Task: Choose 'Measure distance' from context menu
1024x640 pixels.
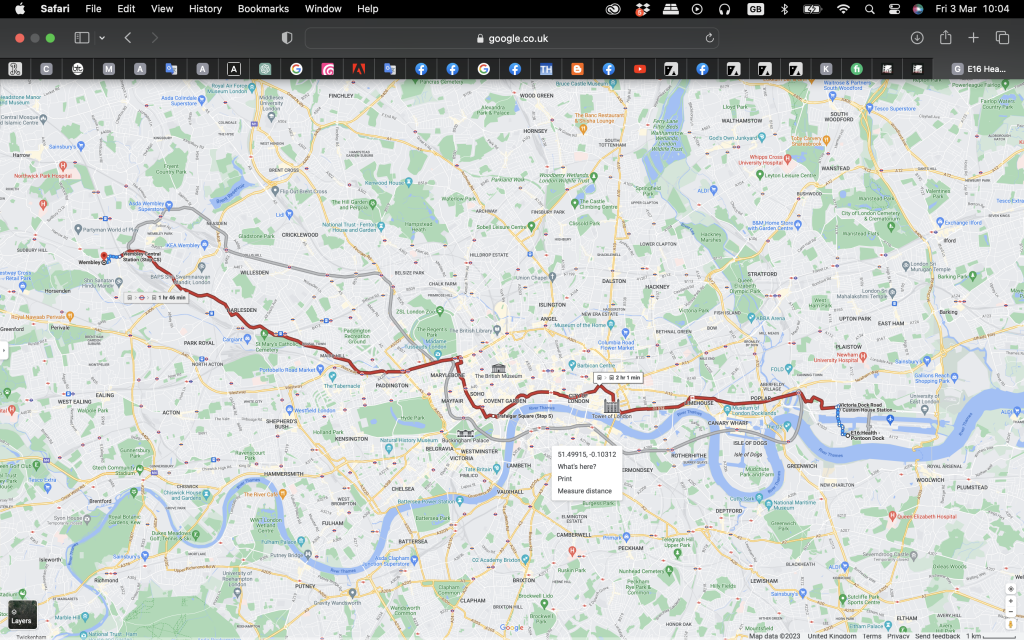Action: [586, 490]
